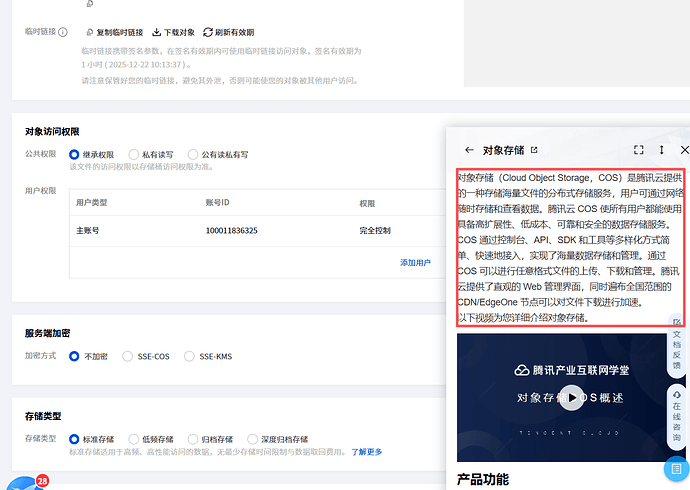Select 不加密 encryption option

pos(74,356)
